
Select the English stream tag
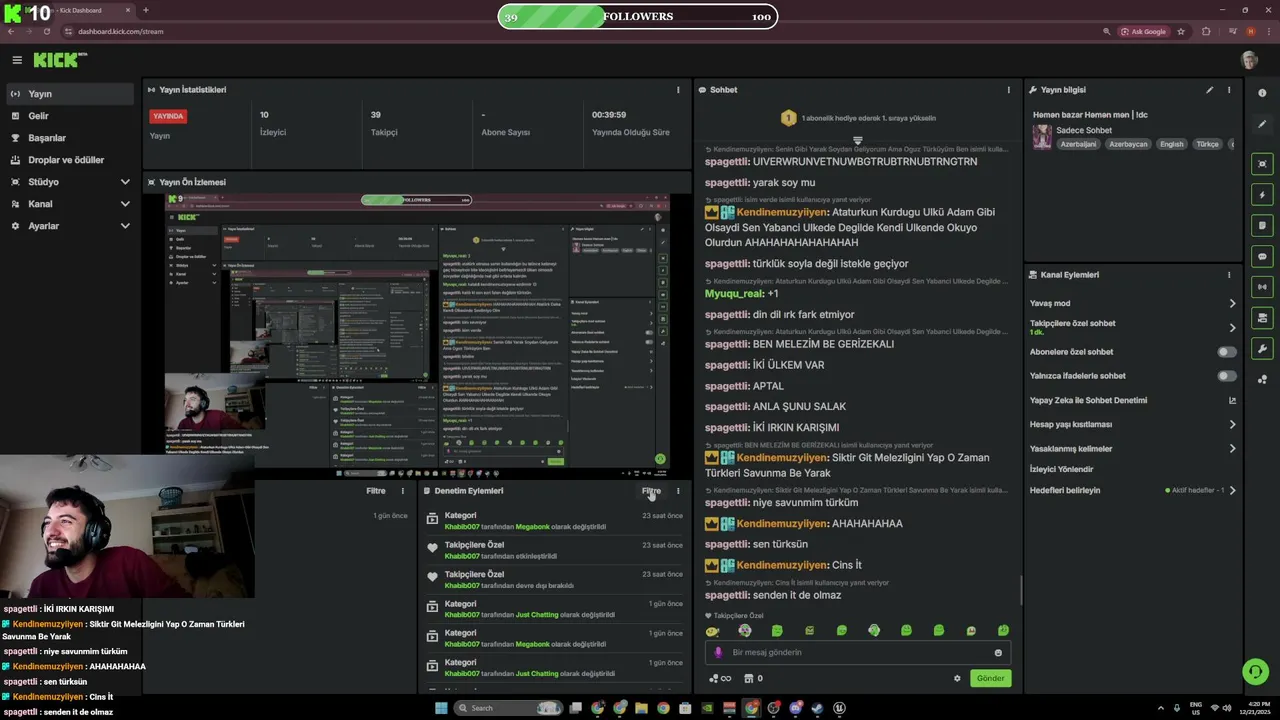click(x=1171, y=144)
